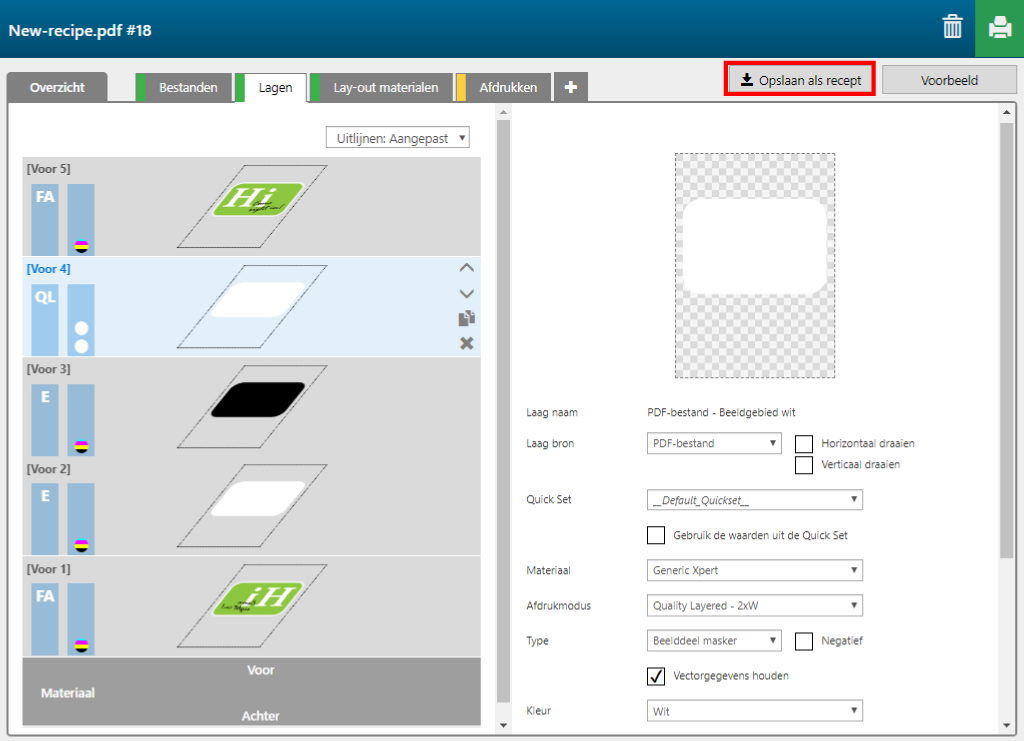Enable Verticaal draaien checkbox
Viewport: 1024px width, 741px height.
804,465
